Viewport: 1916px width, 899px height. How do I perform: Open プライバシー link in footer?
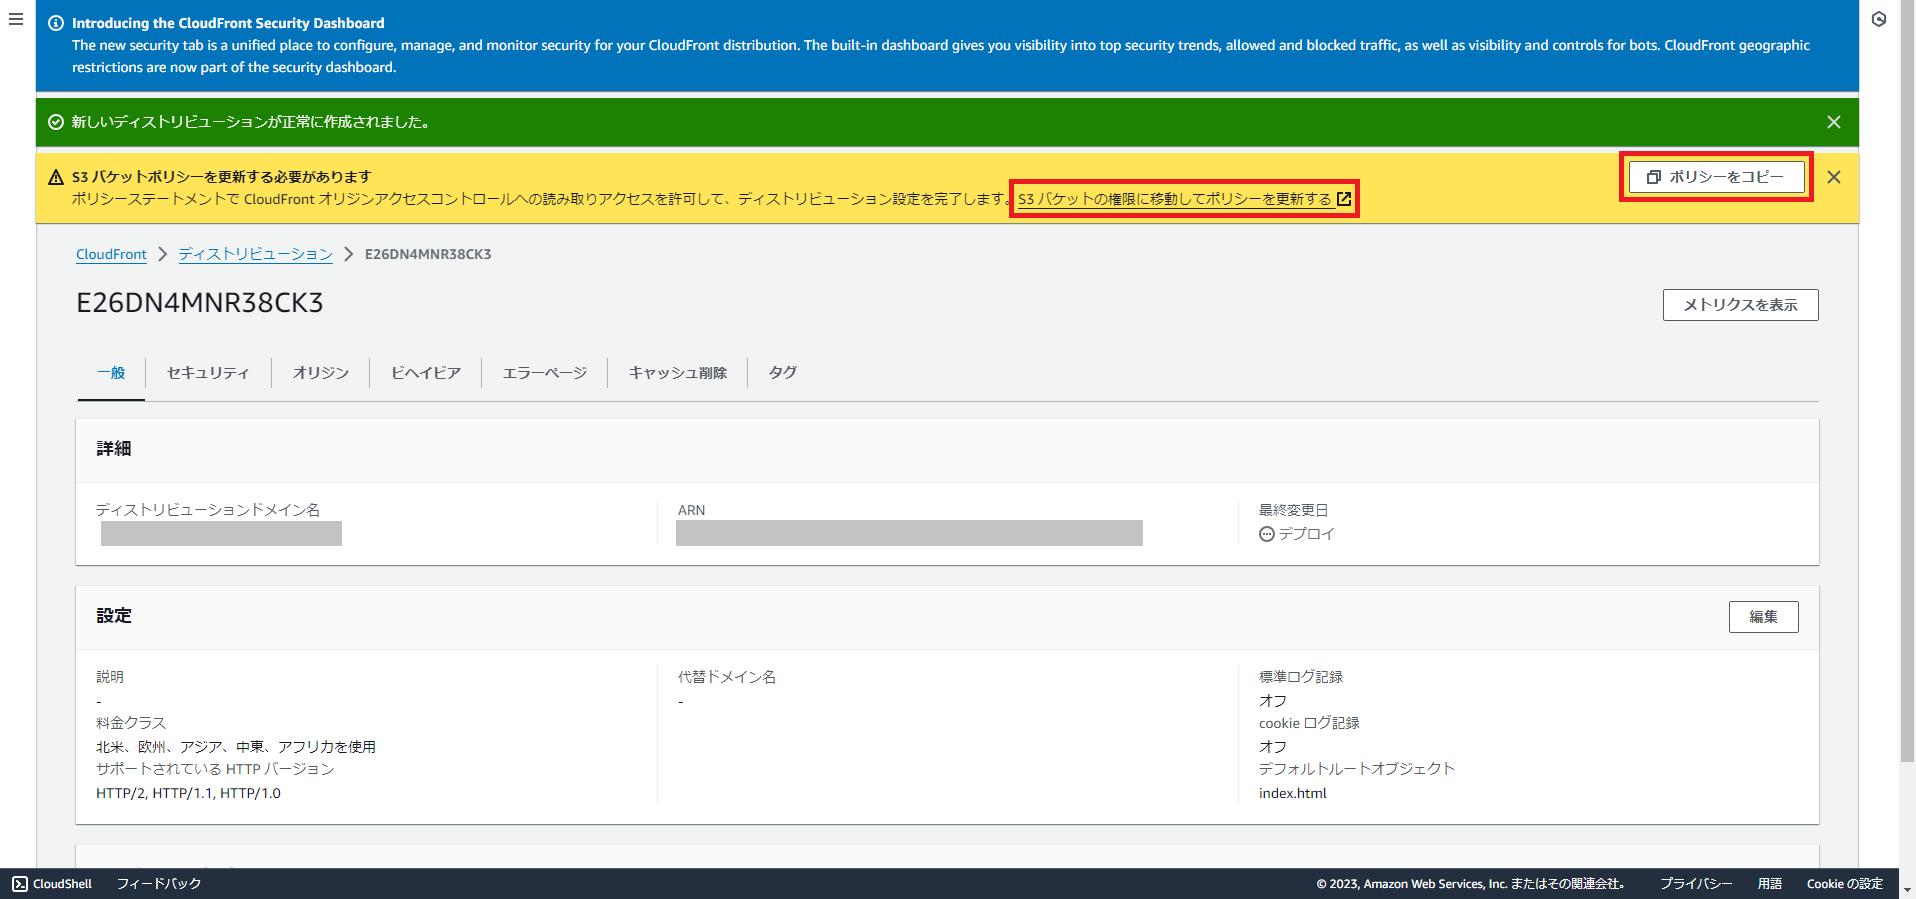[1696, 884]
